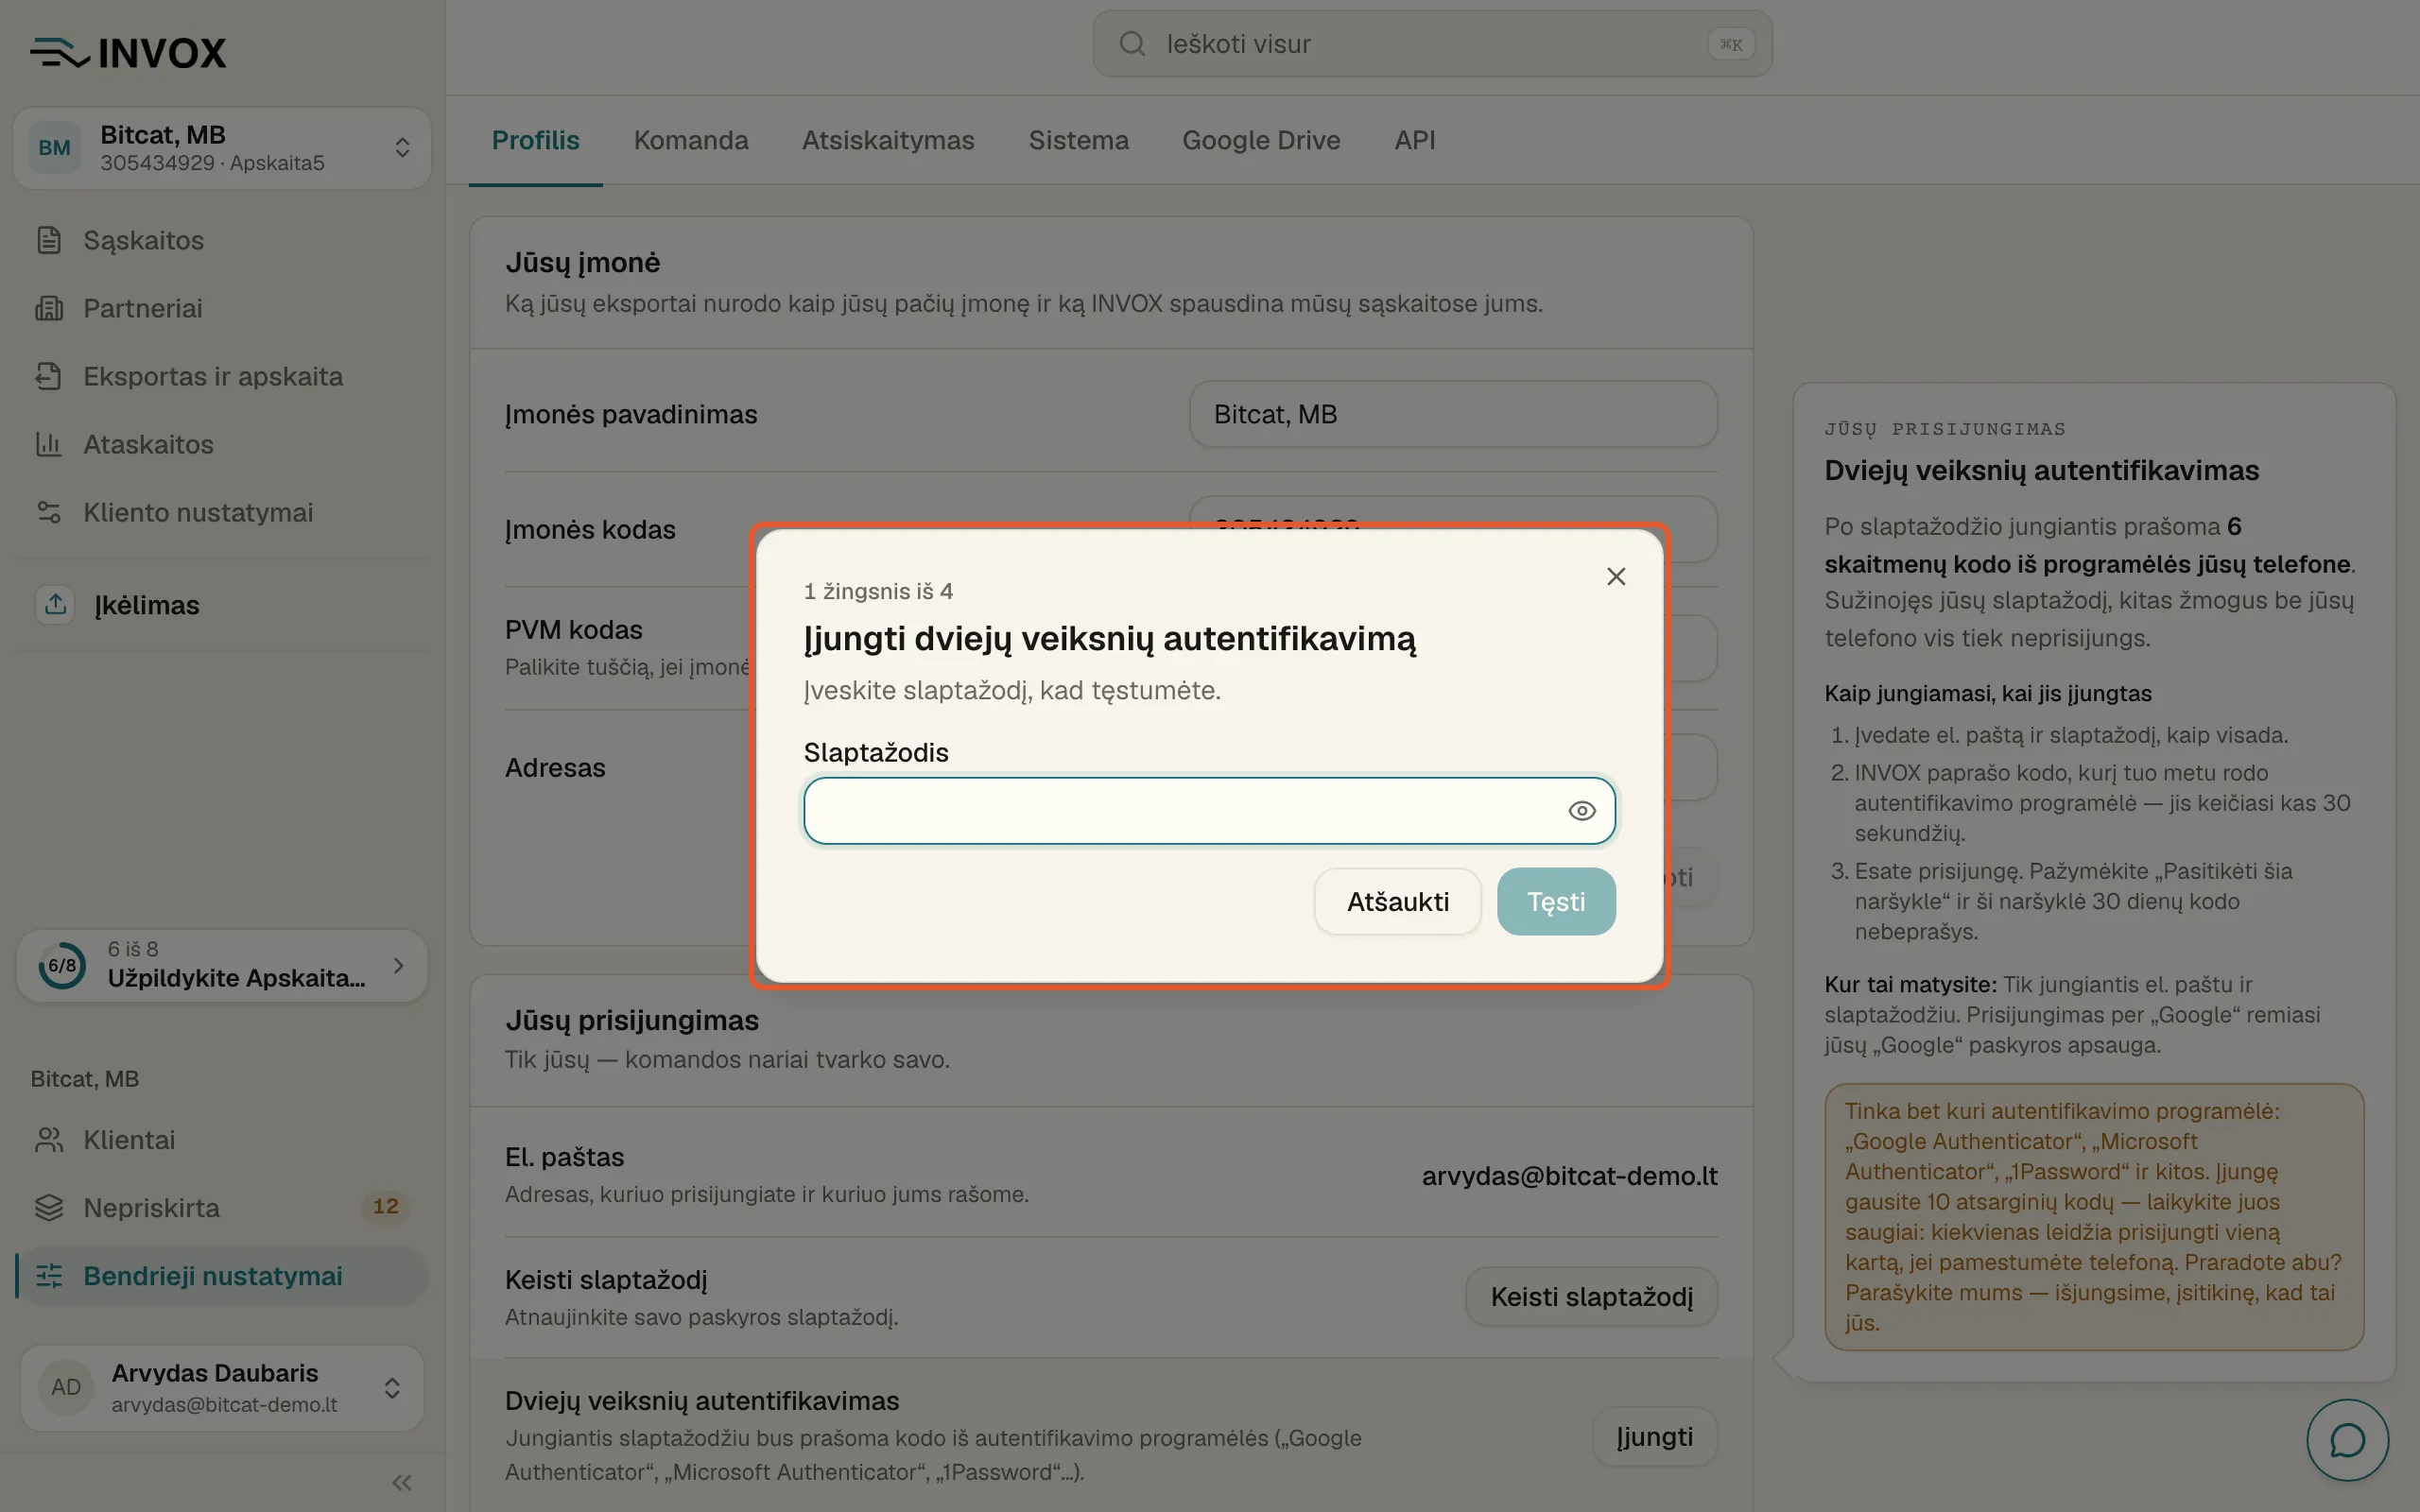Click the Įkėlimas upload icon

click(x=56, y=604)
